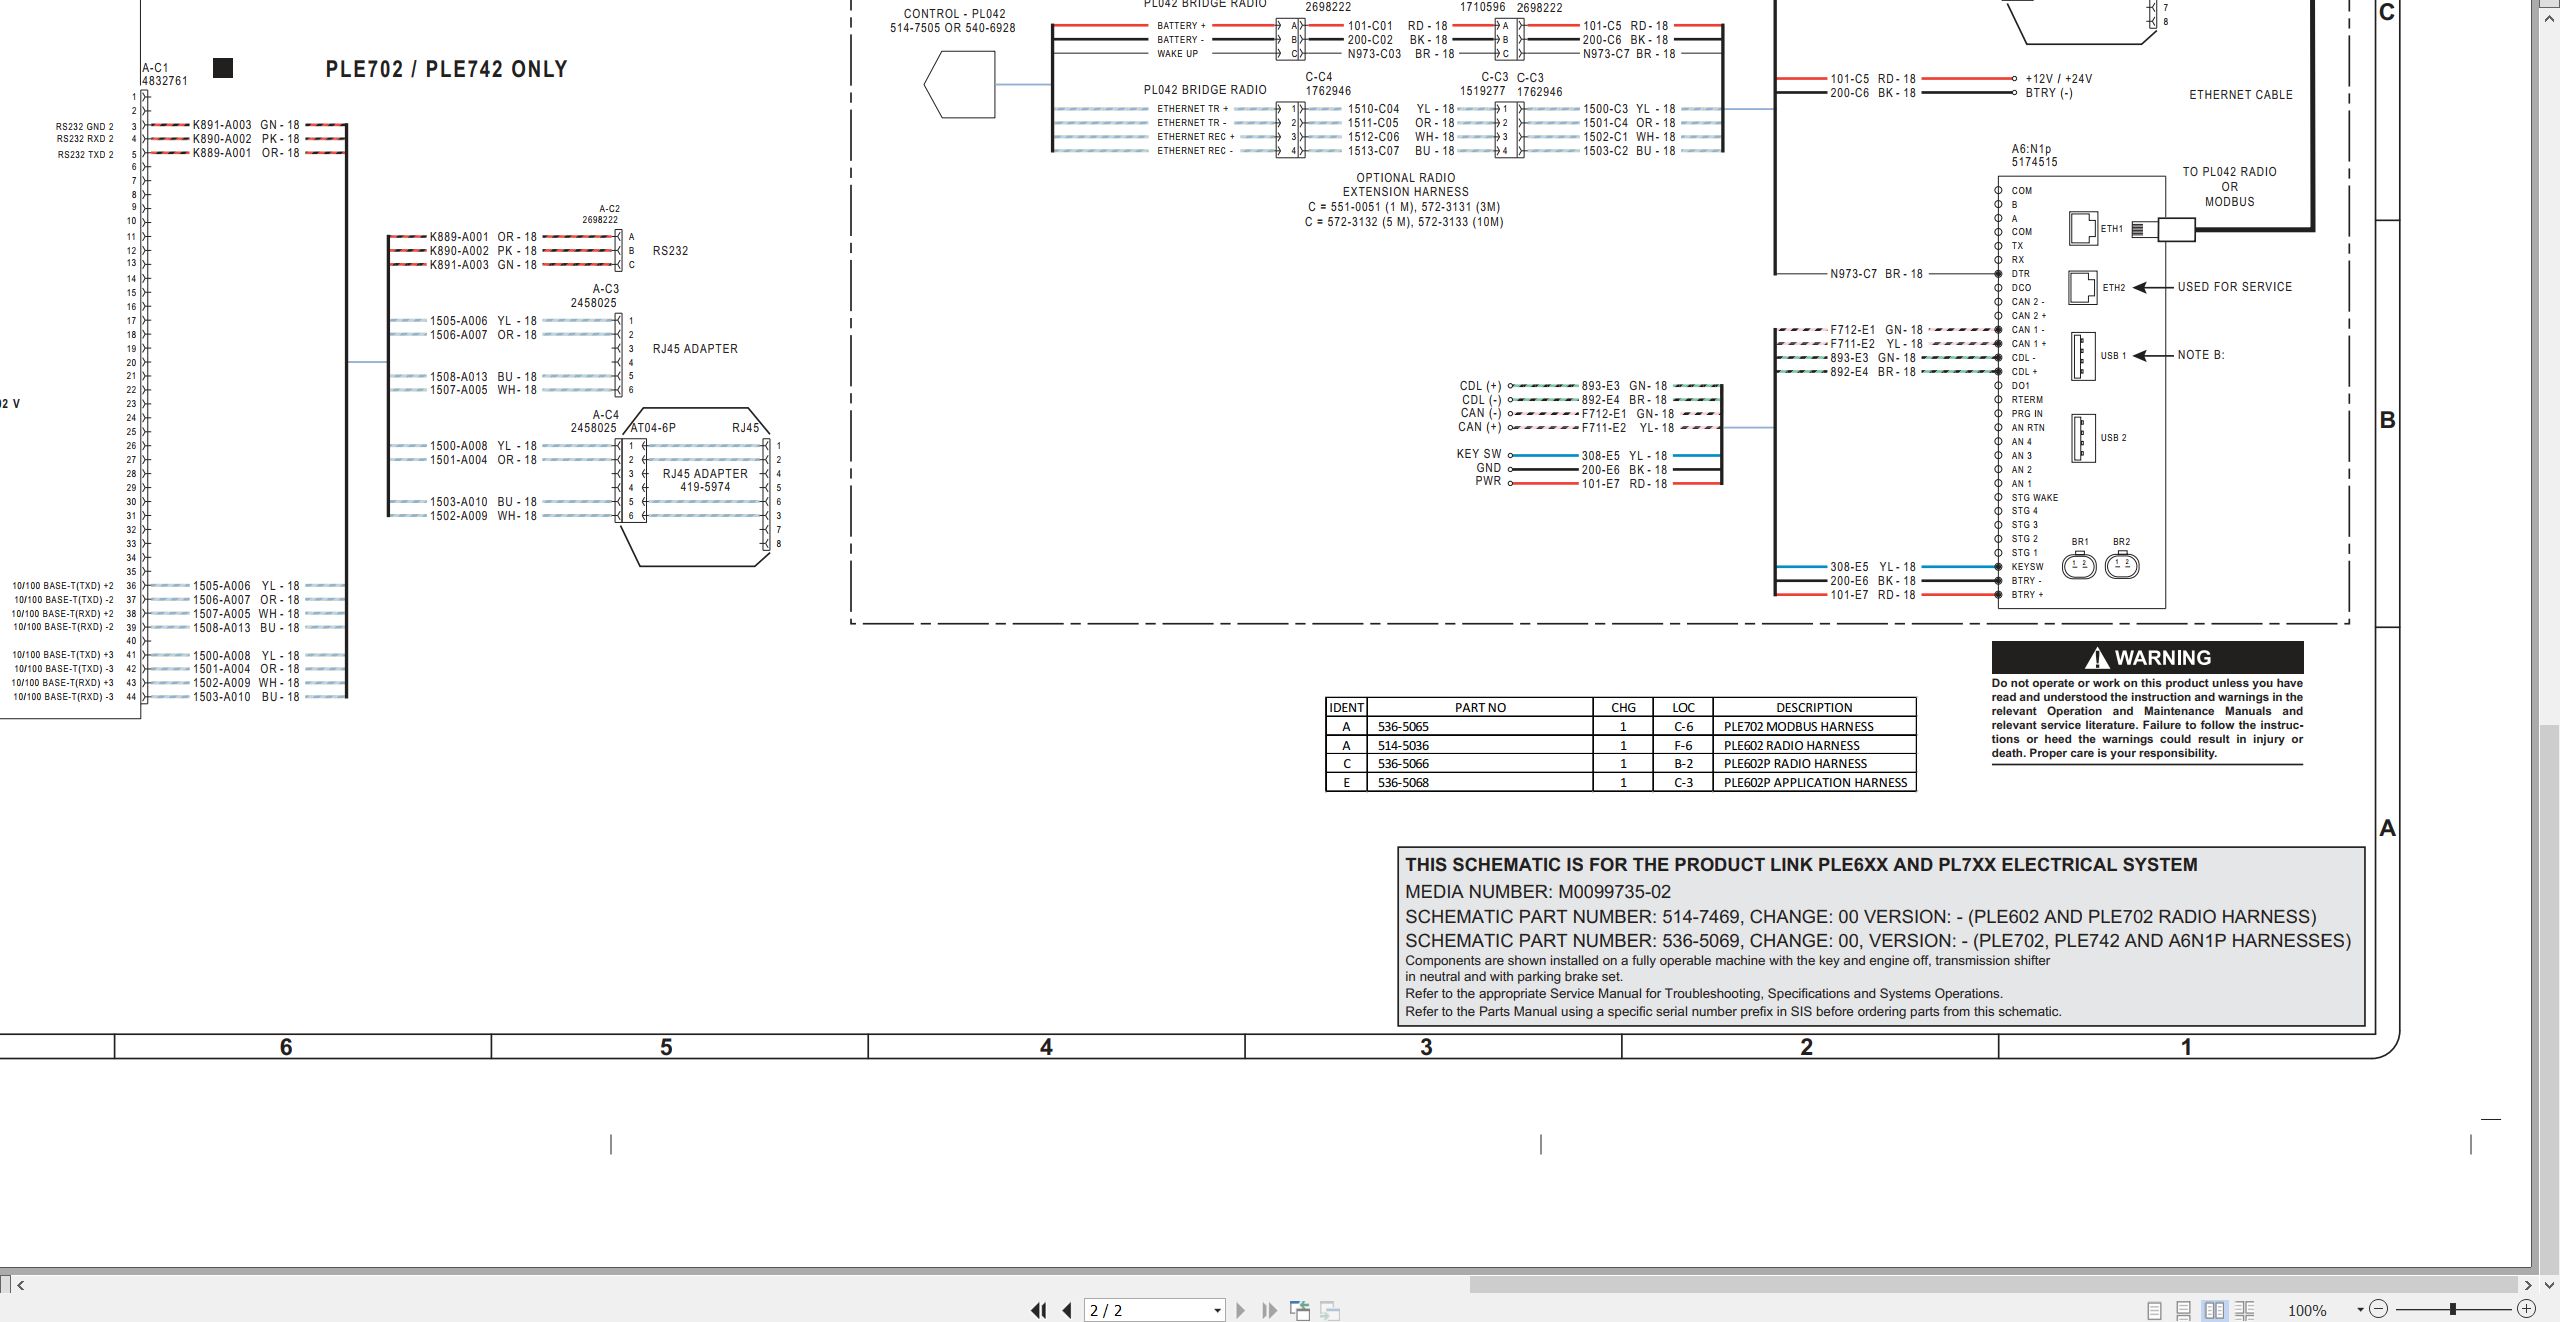Click grid row letter B on right
The image size is (2560, 1322).
pos(2387,420)
